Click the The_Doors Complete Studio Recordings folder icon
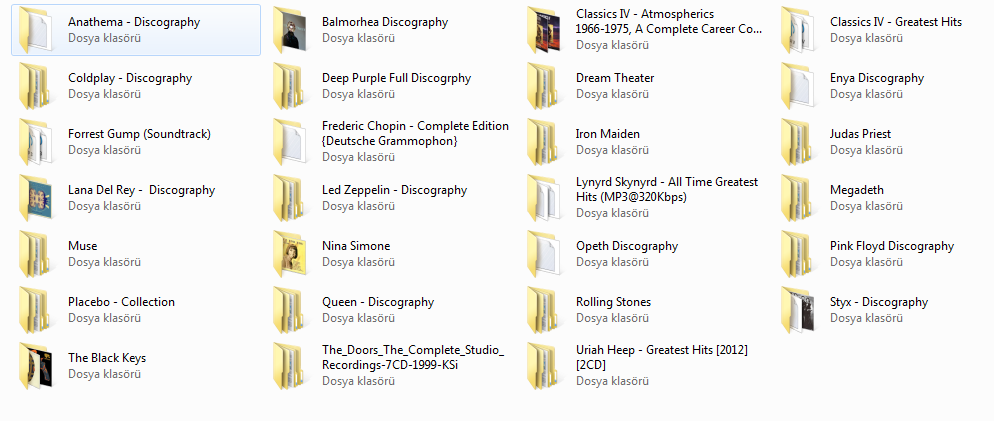The image size is (994, 421). (291, 366)
